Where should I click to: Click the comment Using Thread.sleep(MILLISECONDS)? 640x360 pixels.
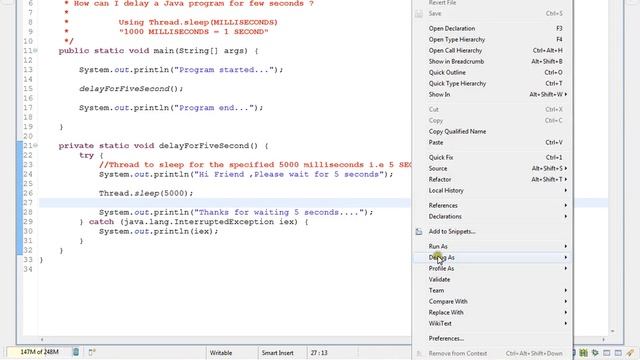pos(198,22)
